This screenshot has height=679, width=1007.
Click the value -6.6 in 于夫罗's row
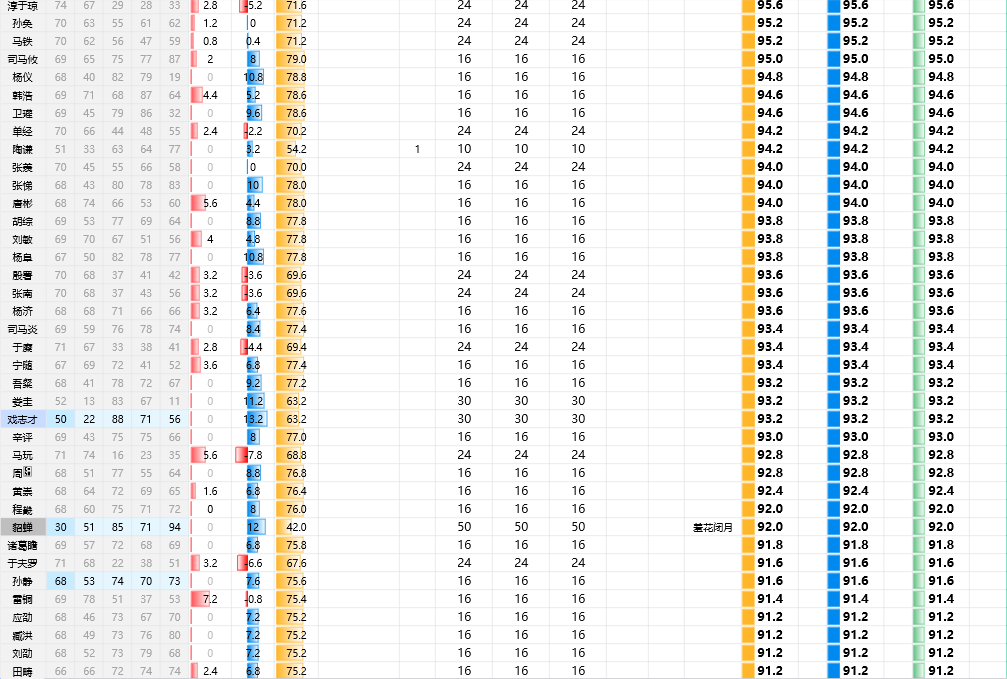pyautogui.click(x=253, y=563)
